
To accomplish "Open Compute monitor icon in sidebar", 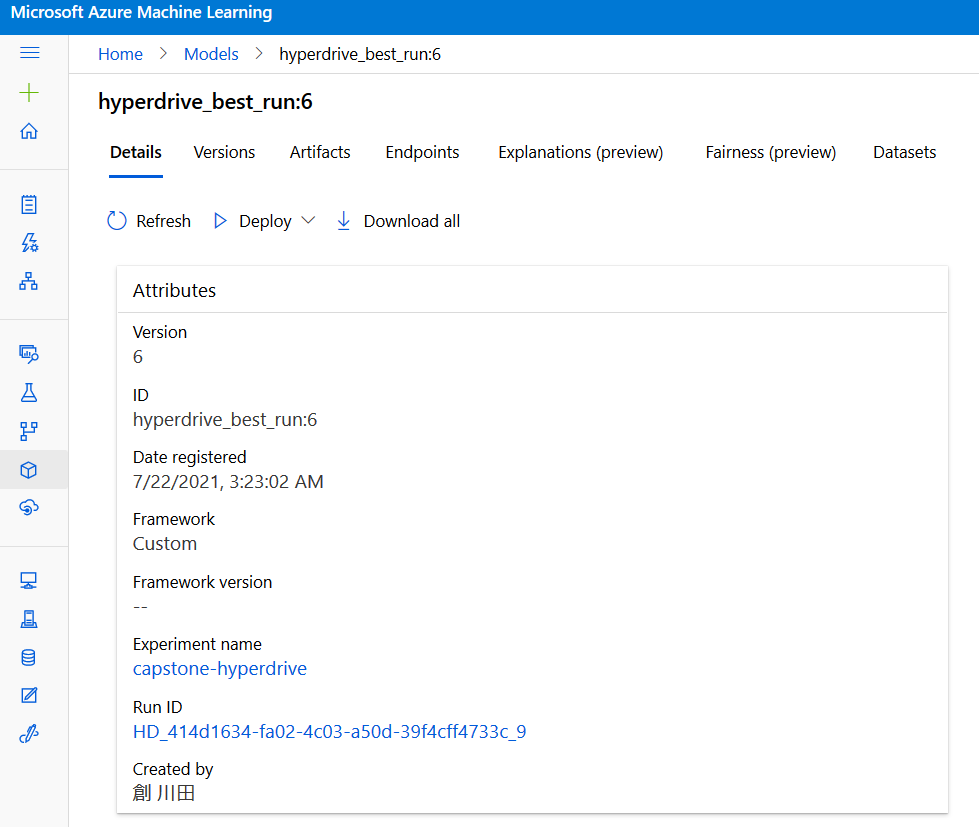I will (x=29, y=581).
